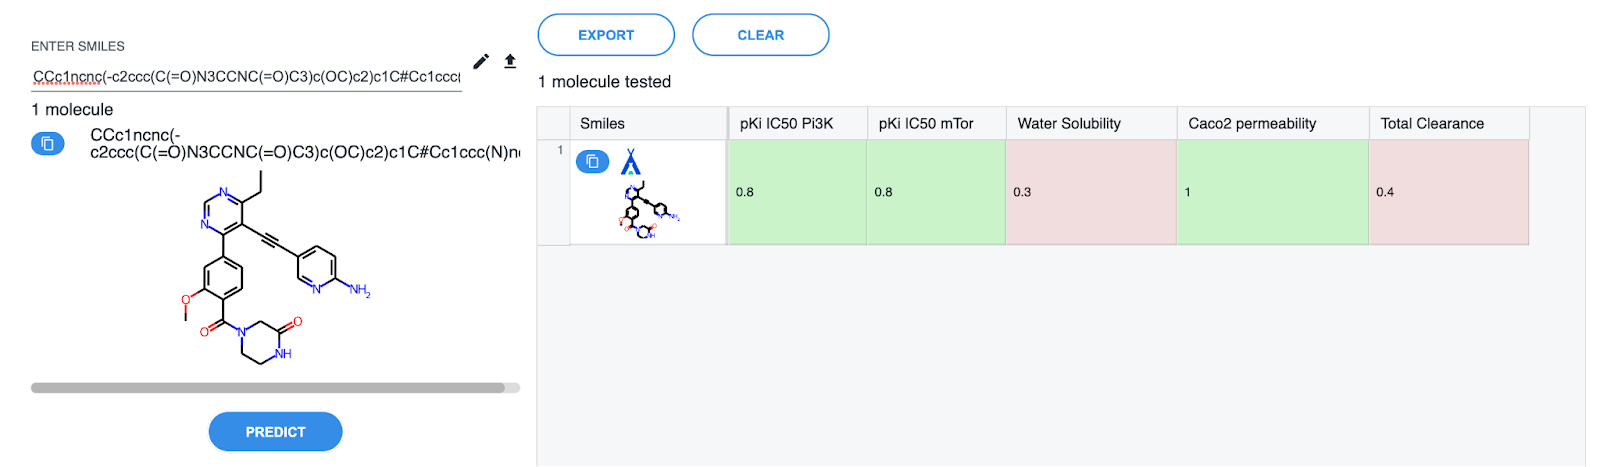The height and width of the screenshot is (467, 1600).
Task: Click the horizontal scrollbar under the molecule
Action: click(x=268, y=388)
